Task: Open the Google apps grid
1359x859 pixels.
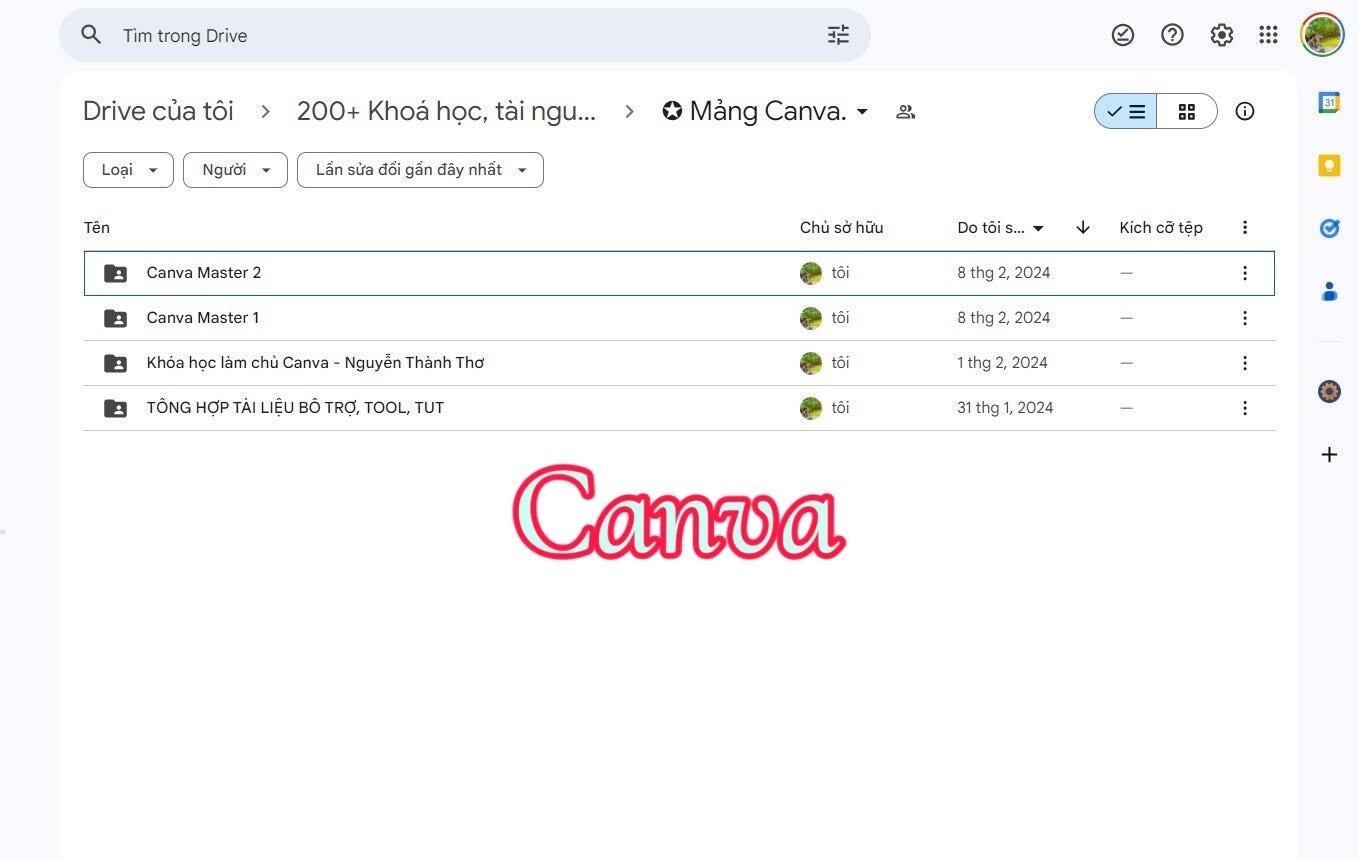Action: [x=1268, y=35]
